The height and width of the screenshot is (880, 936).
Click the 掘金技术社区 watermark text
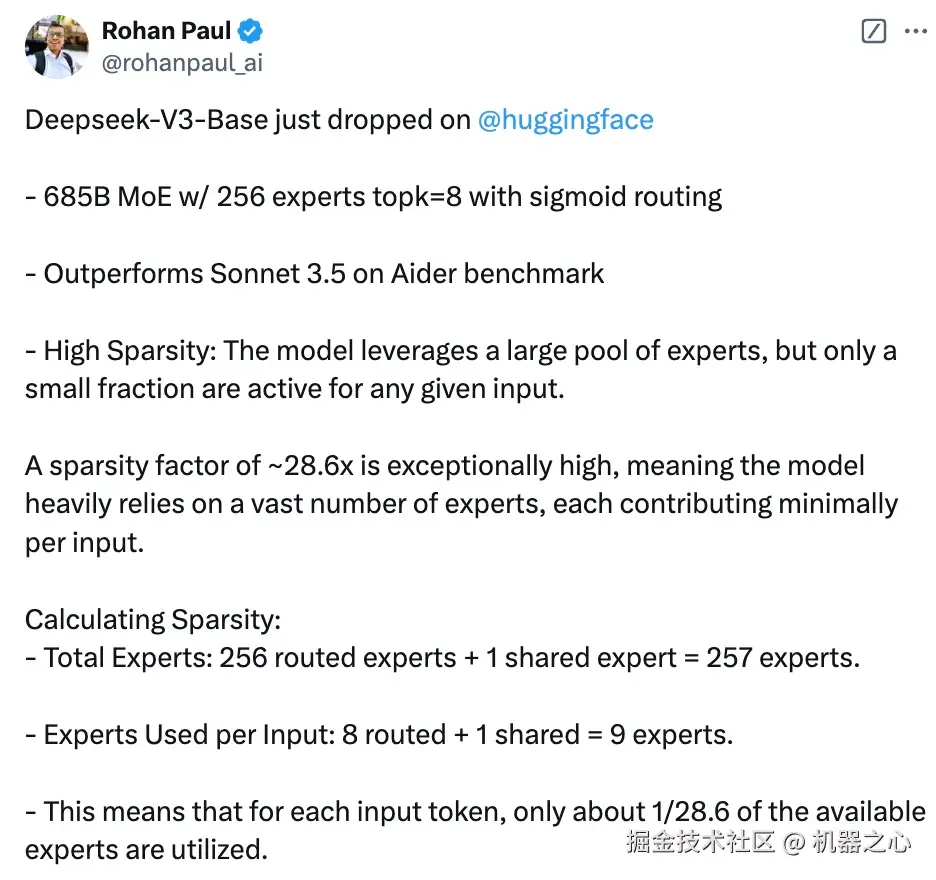(701, 842)
